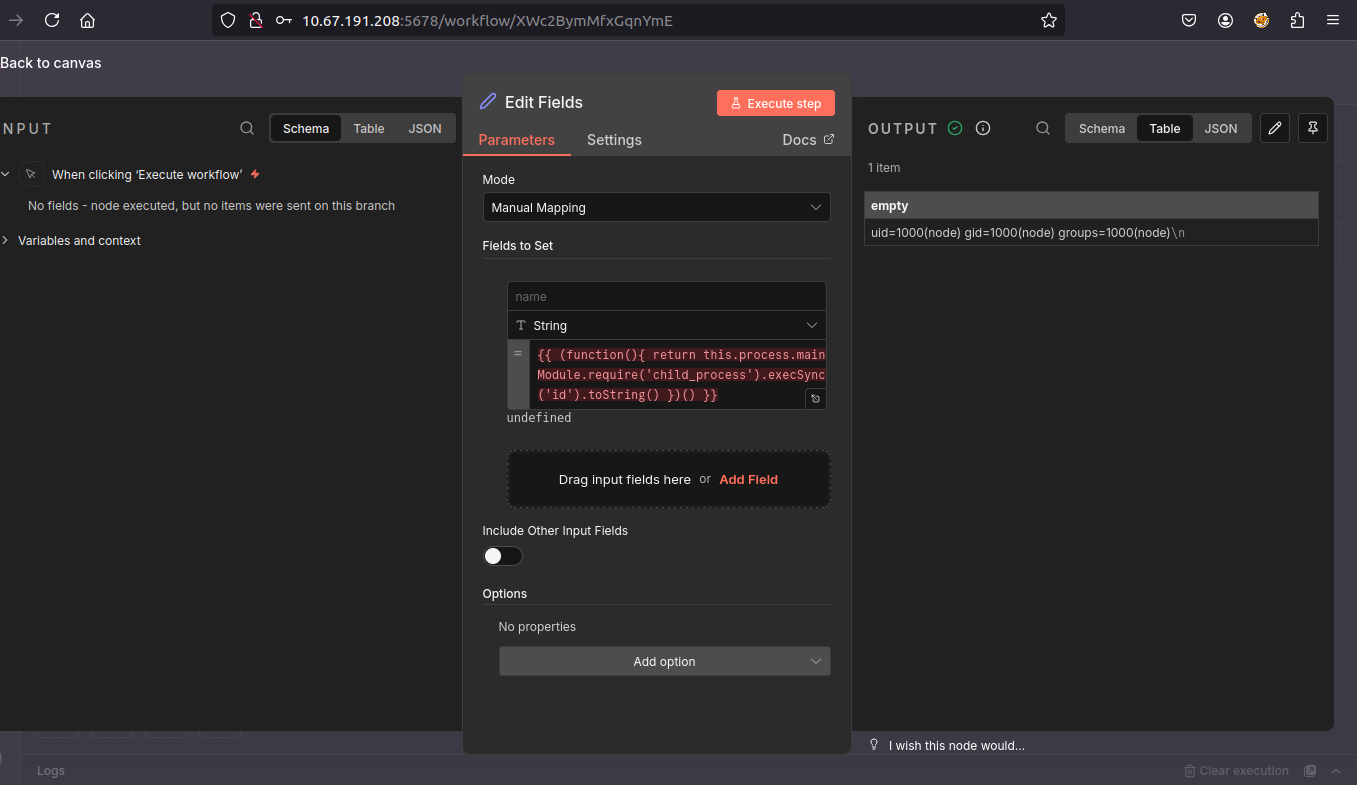Reload the browser page

click(52, 20)
